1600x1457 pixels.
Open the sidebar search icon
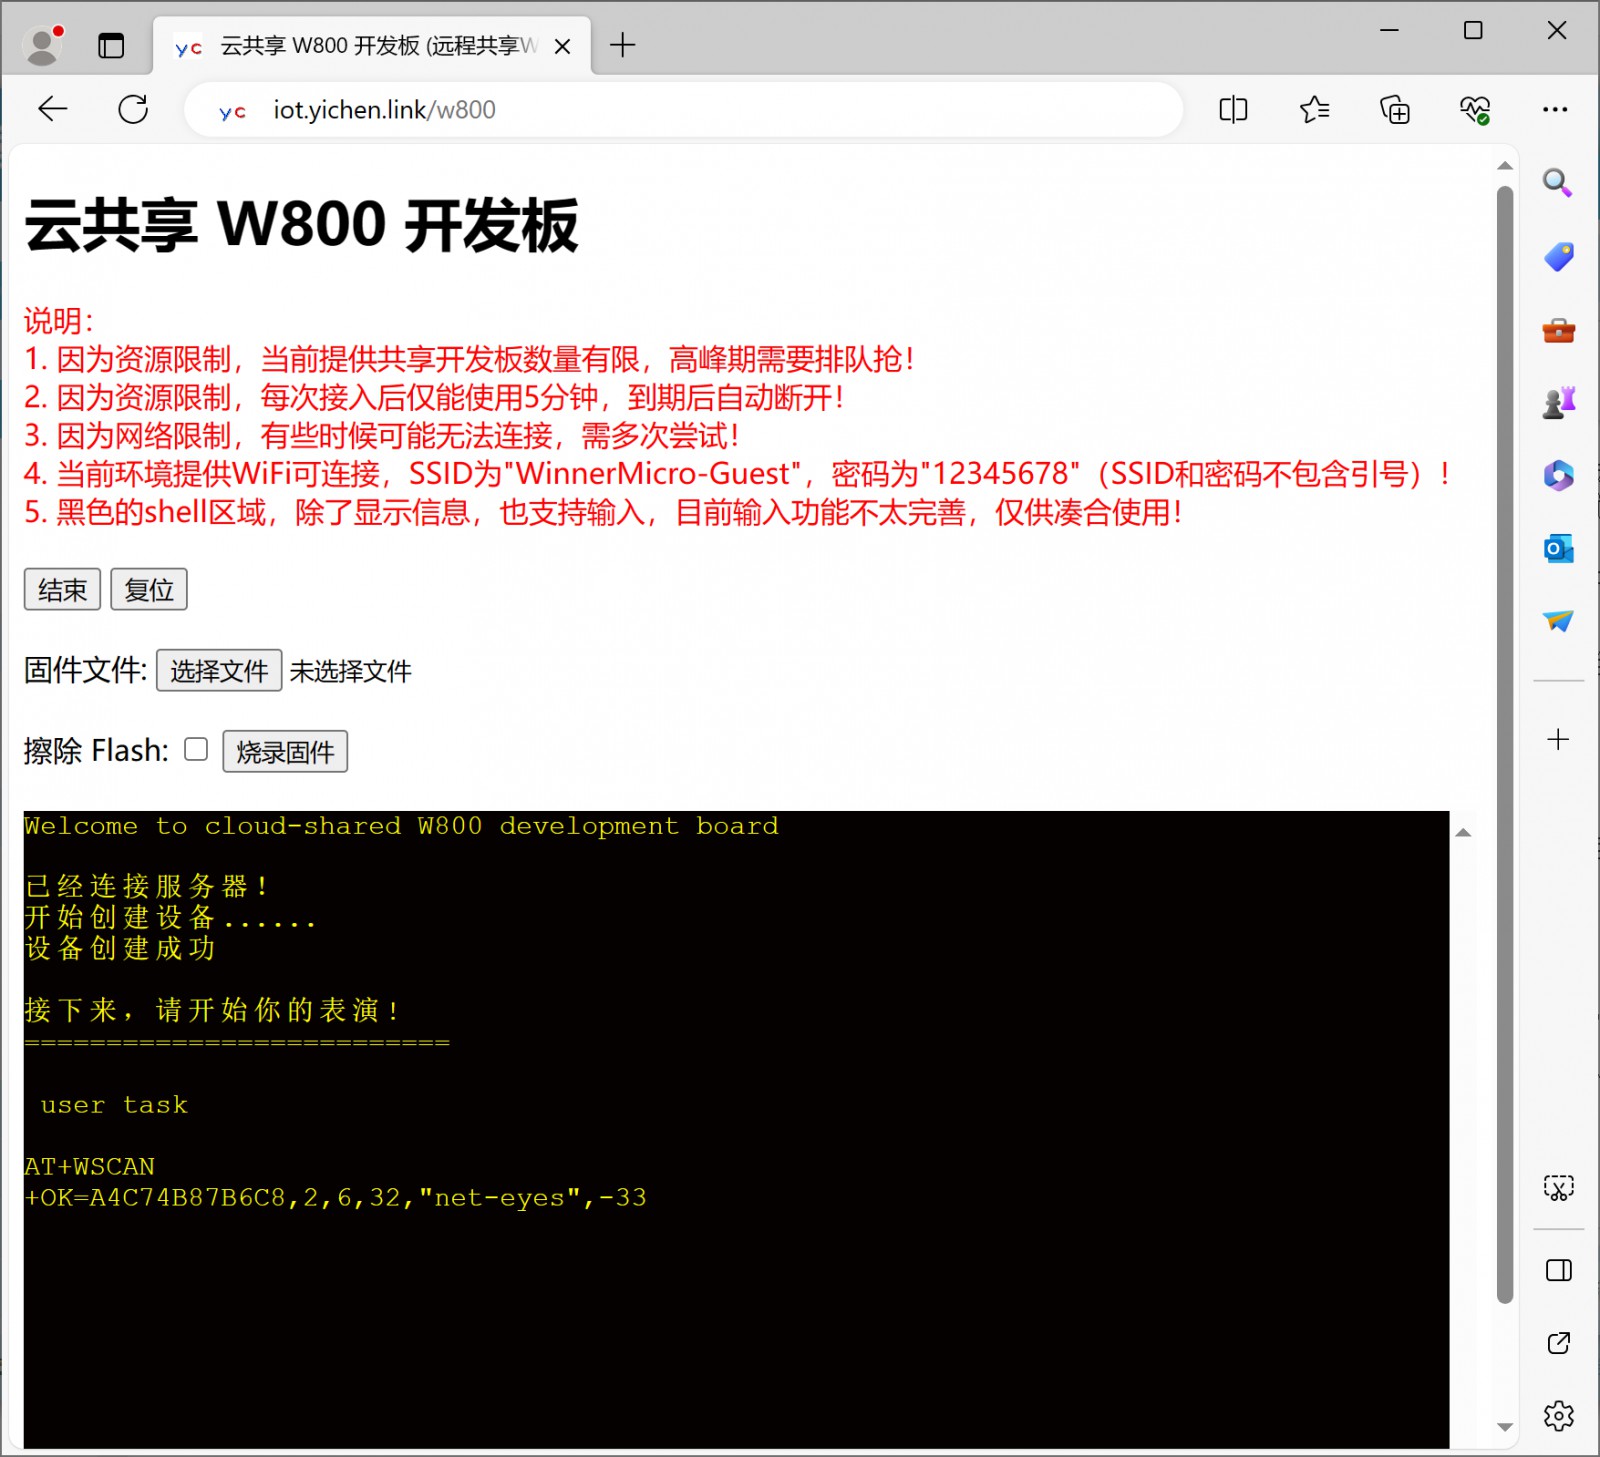[x=1557, y=182]
